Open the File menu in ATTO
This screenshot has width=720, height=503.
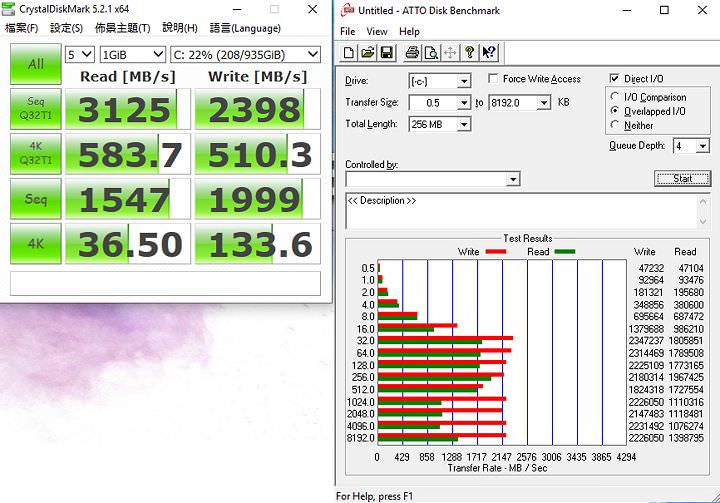(348, 31)
